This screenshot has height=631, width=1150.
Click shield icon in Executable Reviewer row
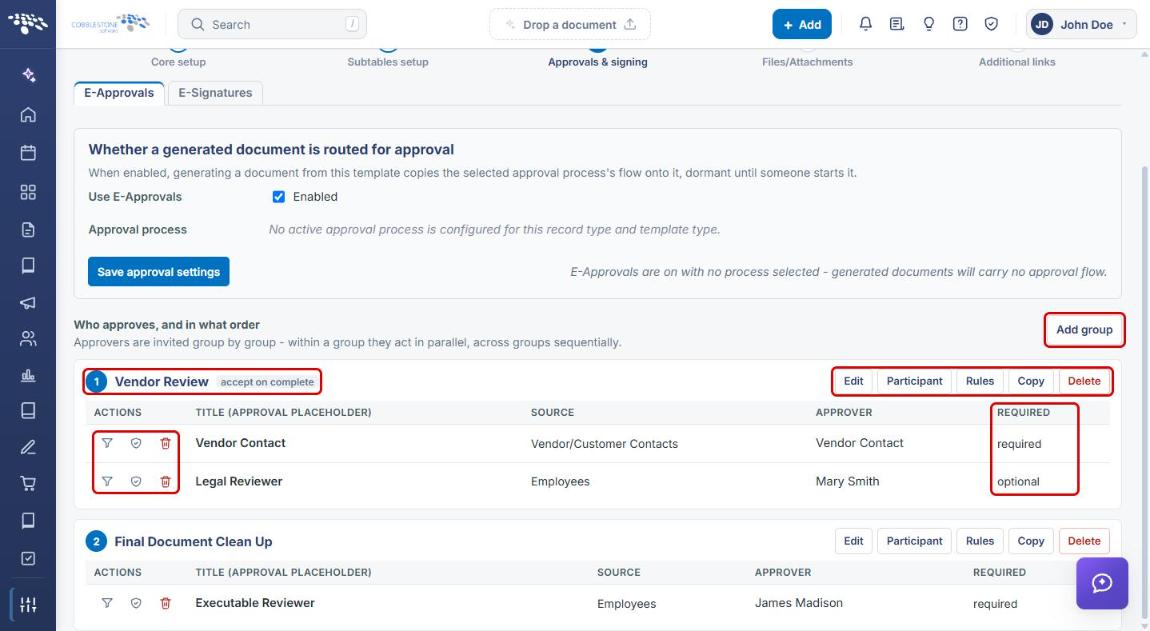(136, 603)
